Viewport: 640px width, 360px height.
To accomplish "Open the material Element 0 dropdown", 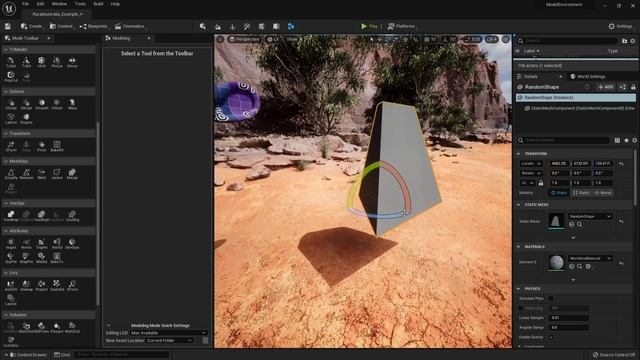I will (590, 258).
